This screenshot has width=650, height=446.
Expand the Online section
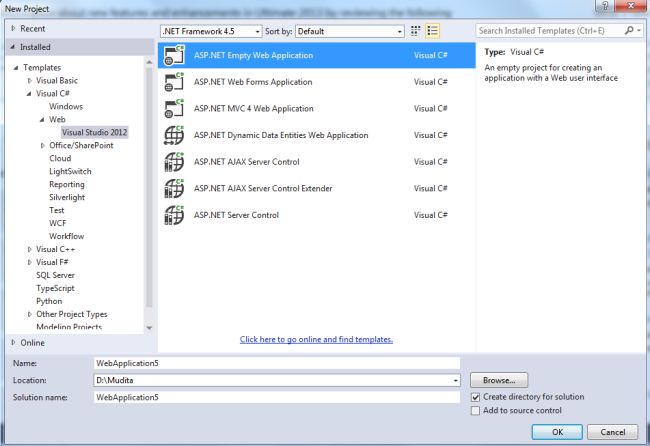tap(13, 342)
